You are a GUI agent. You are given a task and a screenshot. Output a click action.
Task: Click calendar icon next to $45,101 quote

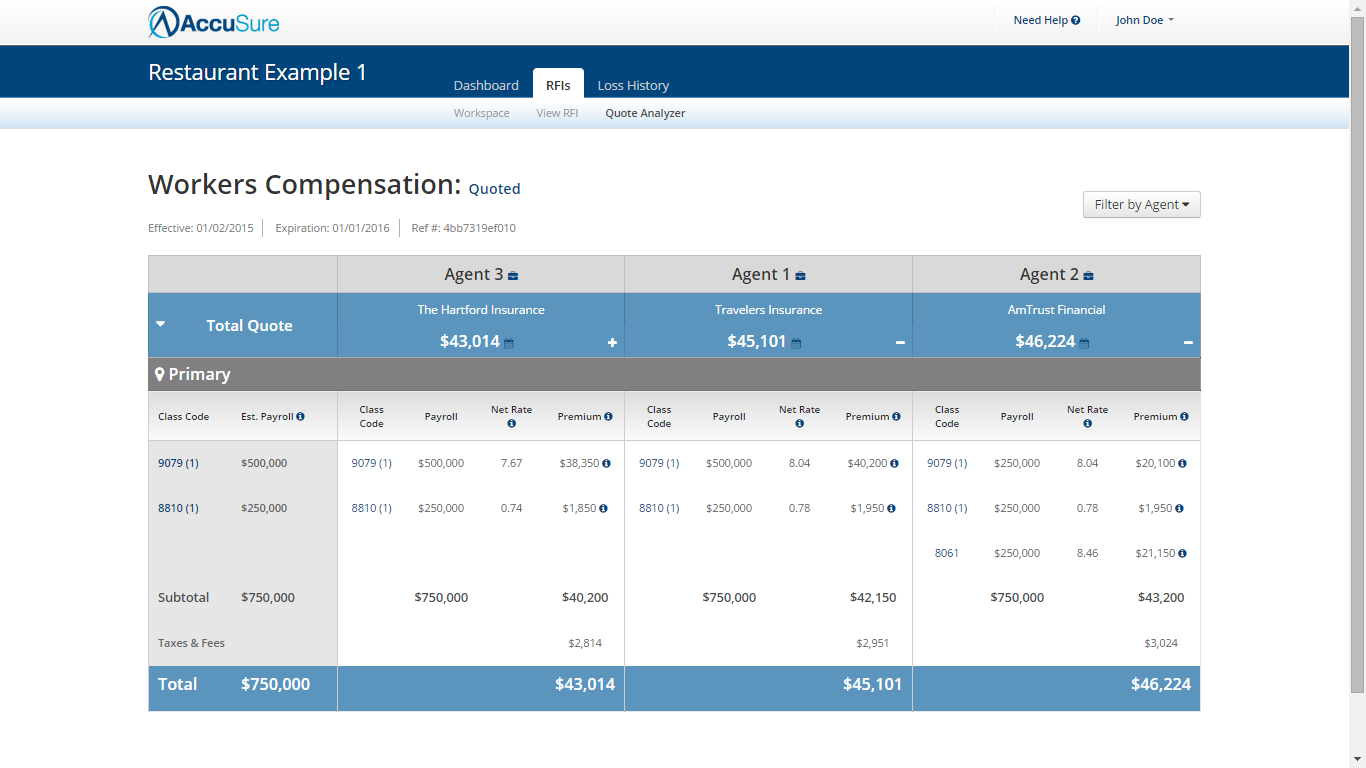click(796, 343)
